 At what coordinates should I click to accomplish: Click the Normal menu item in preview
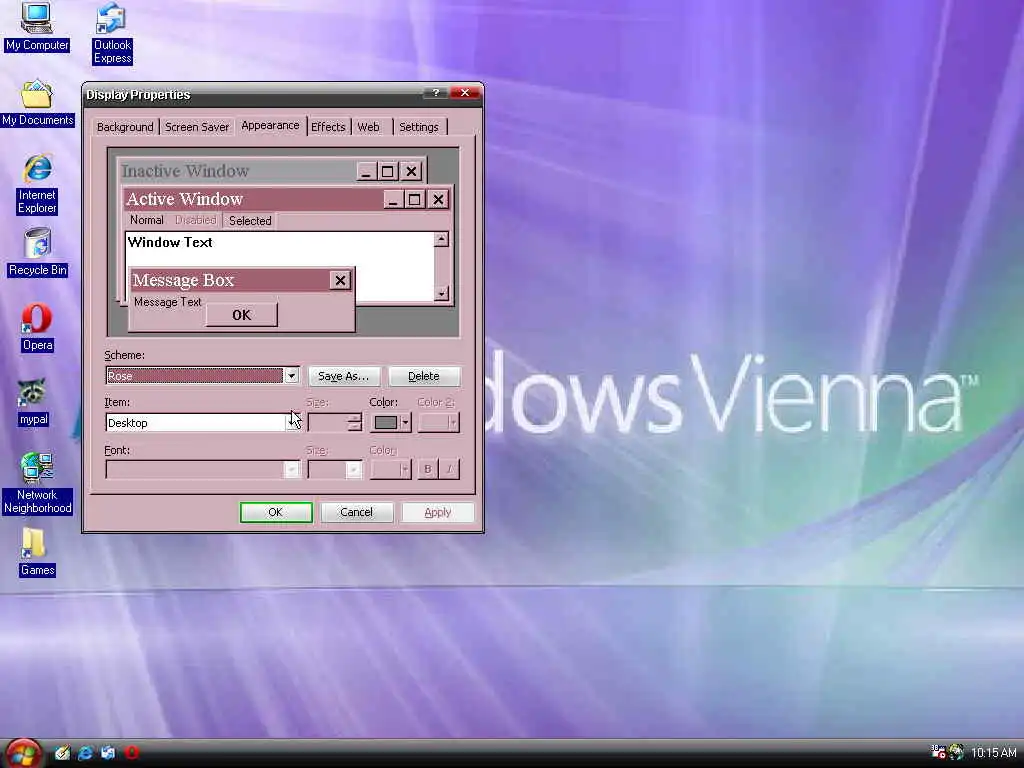[146, 220]
